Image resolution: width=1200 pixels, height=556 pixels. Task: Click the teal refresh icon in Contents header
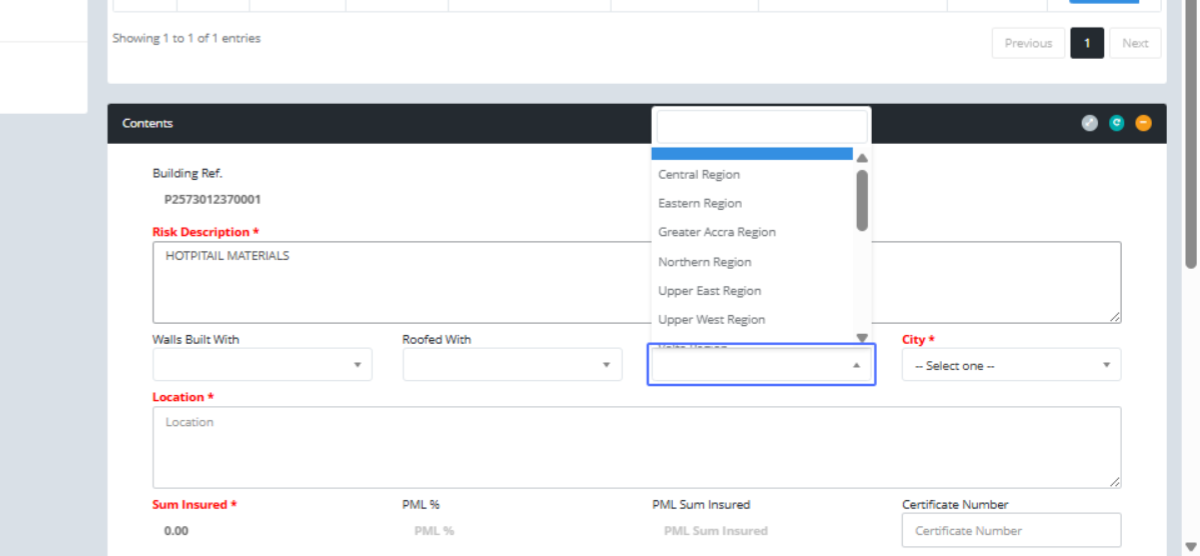pyautogui.click(x=1117, y=123)
